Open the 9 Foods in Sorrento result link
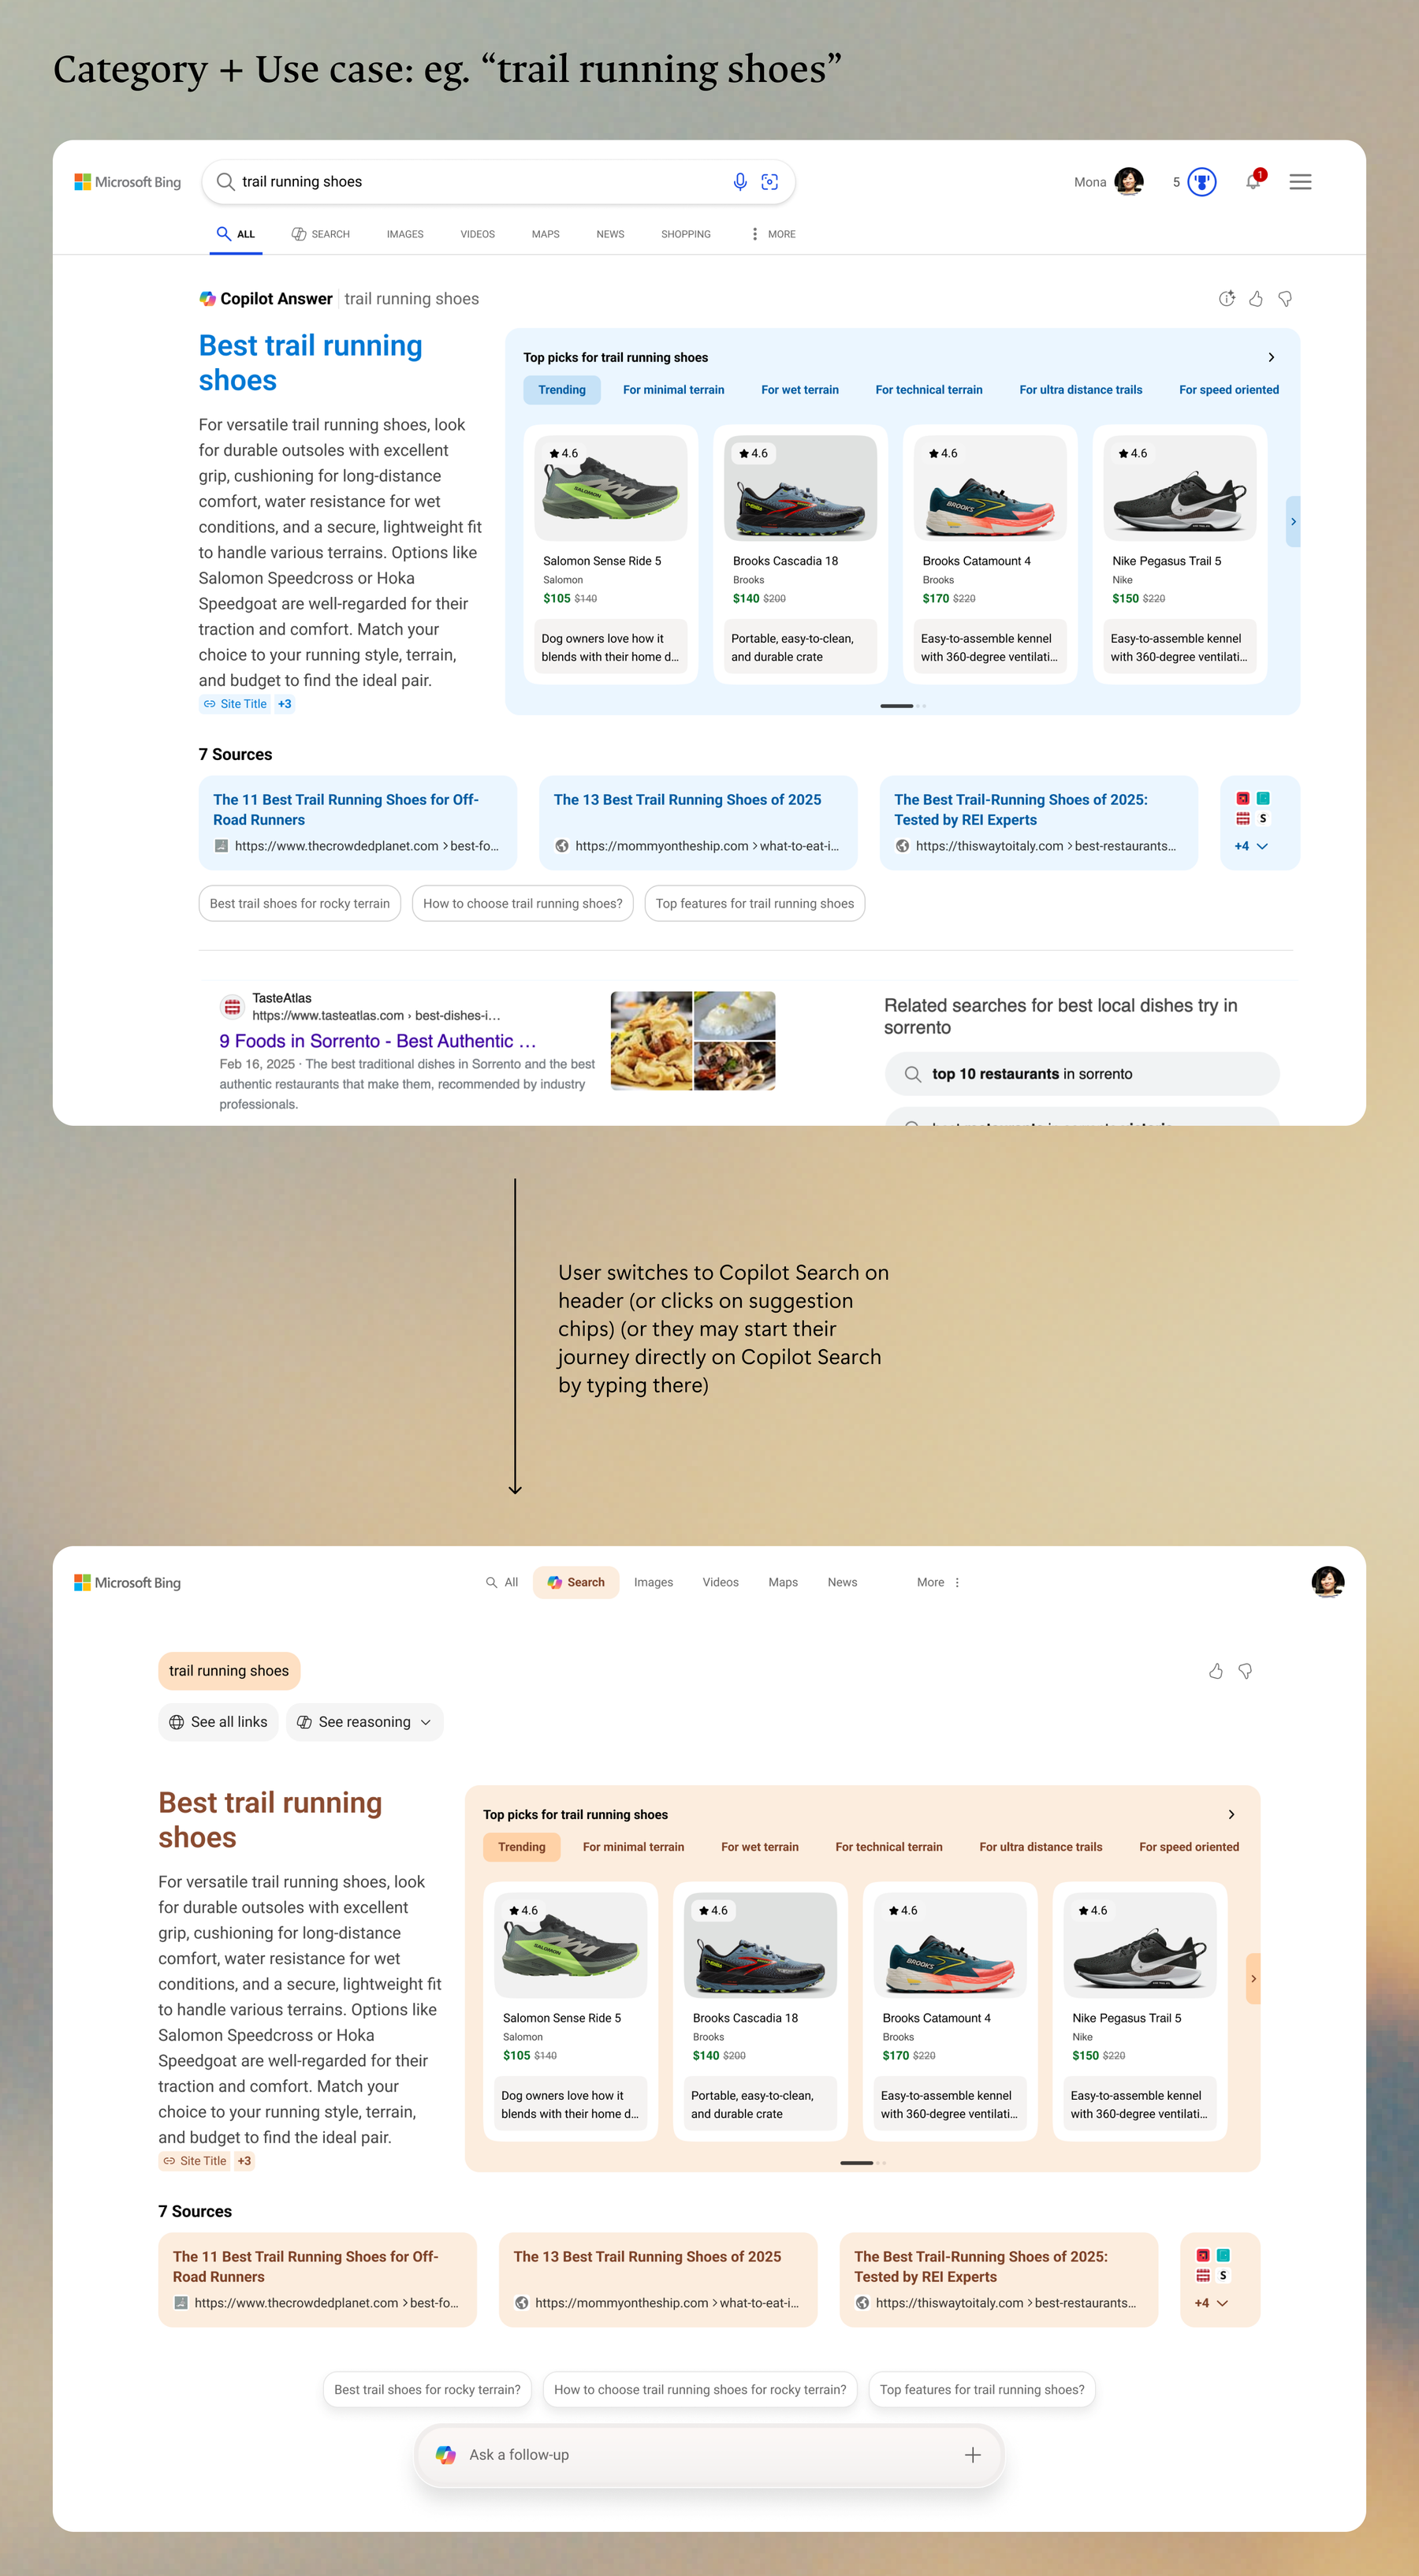 point(378,1041)
